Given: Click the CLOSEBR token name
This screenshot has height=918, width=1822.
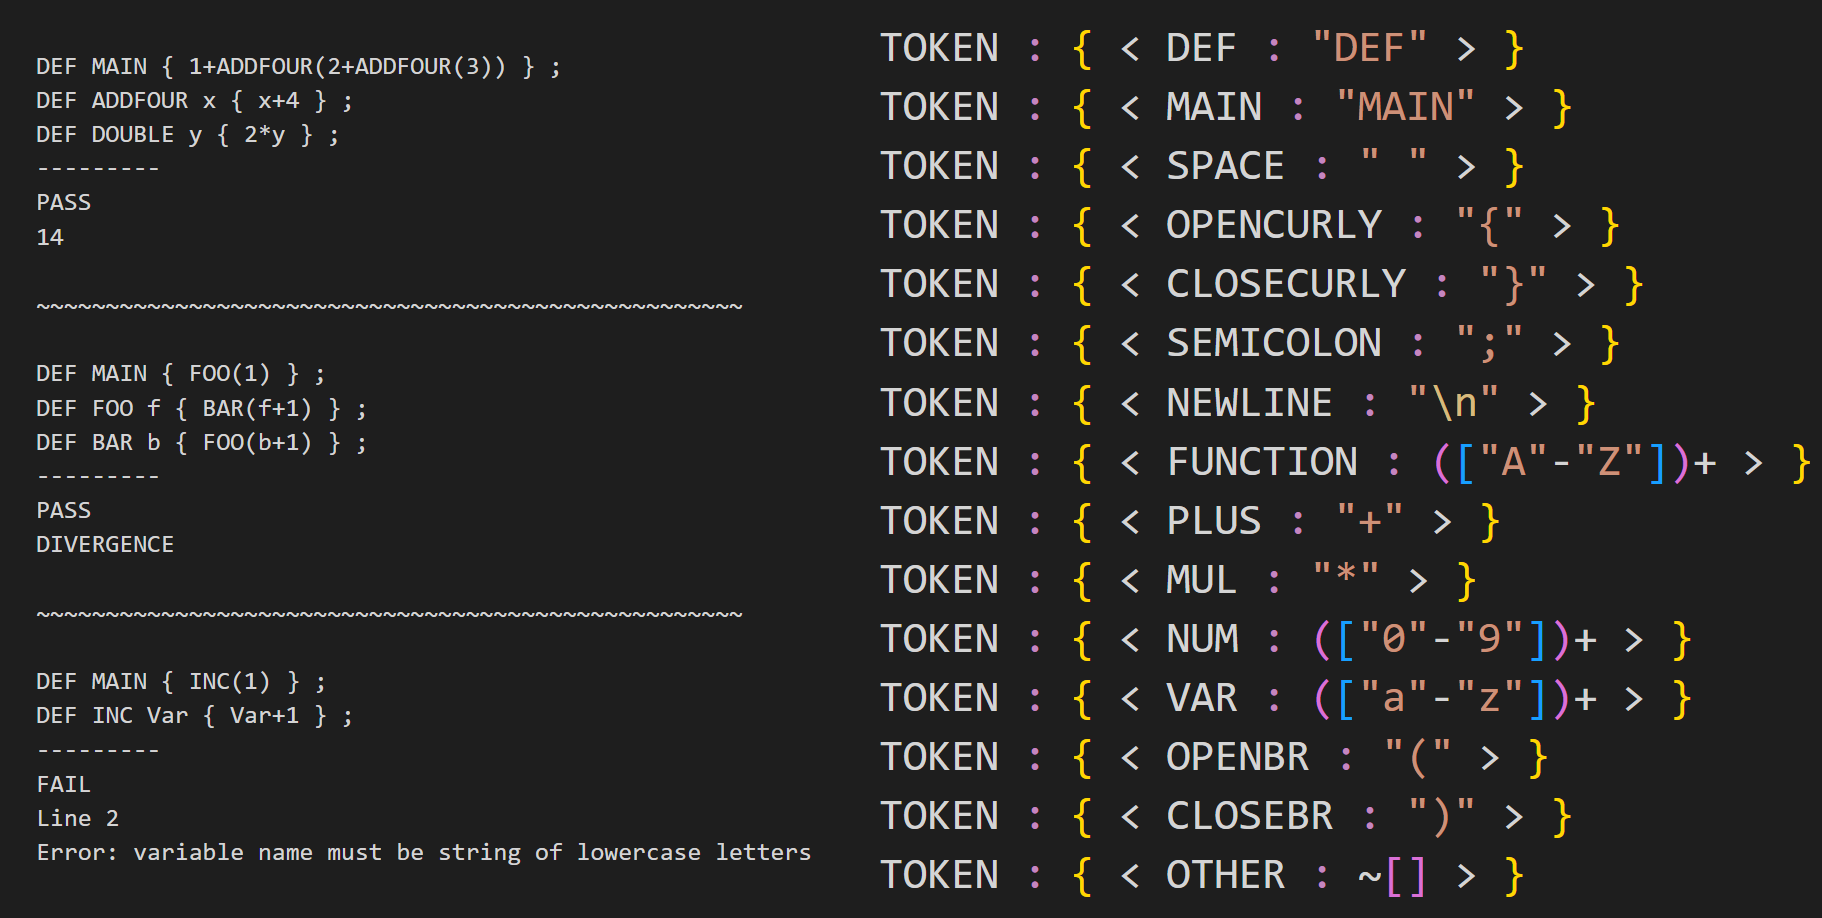Looking at the screenshot, I should pyautogui.click(x=1250, y=816).
